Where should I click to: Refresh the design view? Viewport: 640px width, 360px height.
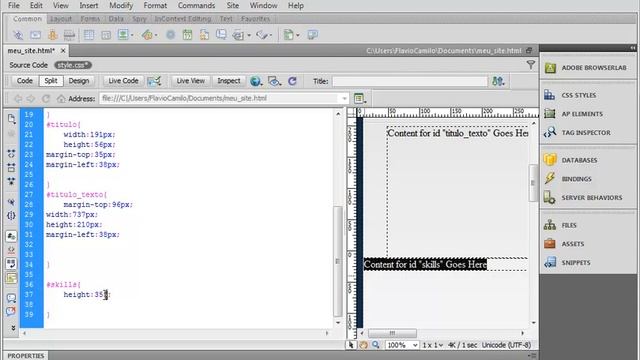point(292,81)
